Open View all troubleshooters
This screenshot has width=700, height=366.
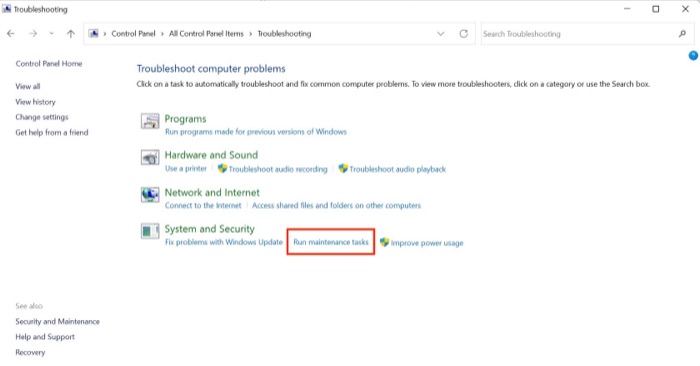pyautogui.click(x=28, y=86)
